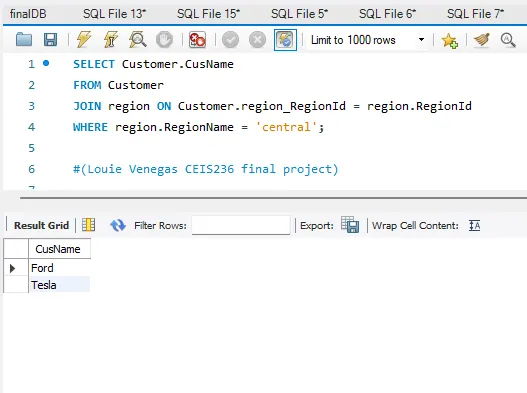Switch to the SQL File 5 tab
Viewport: 527px width, 393px height.
[x=299, y=14]
